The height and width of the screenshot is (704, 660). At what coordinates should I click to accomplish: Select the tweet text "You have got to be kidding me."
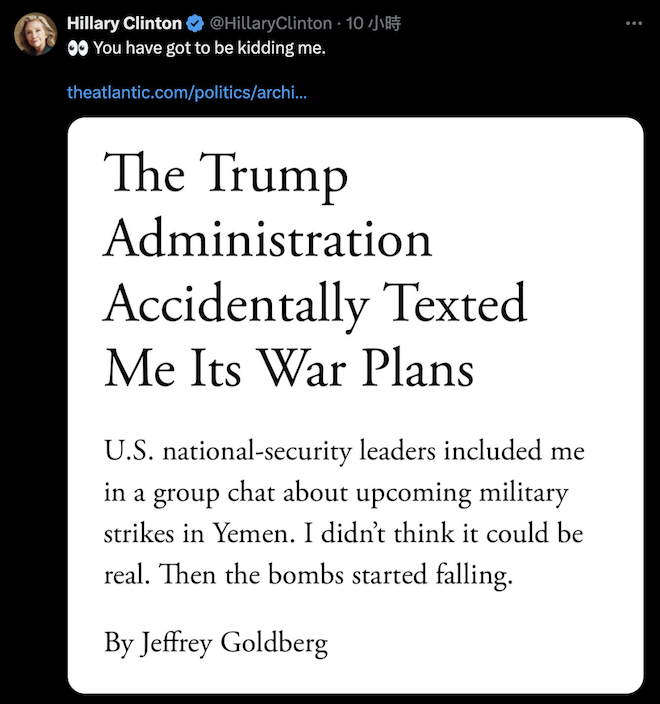209,48
